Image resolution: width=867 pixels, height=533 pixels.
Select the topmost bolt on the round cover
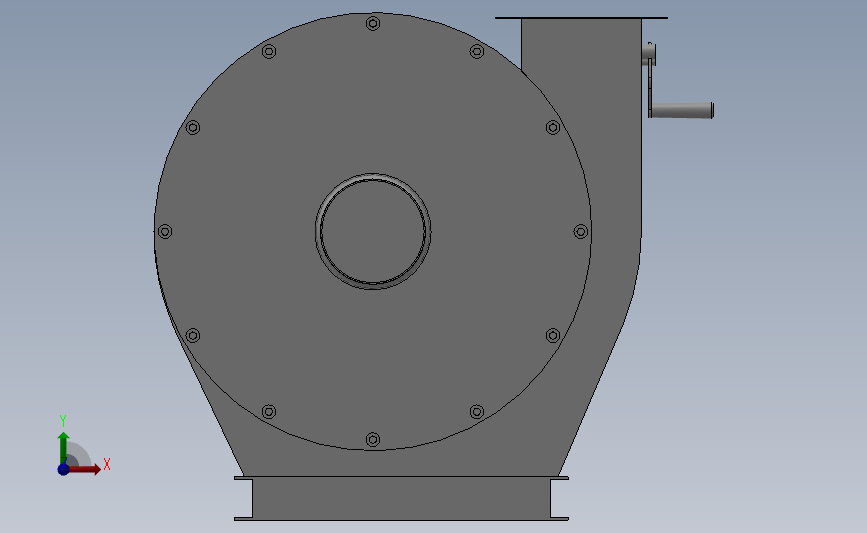pyautogui.click(x=373, y=23)
